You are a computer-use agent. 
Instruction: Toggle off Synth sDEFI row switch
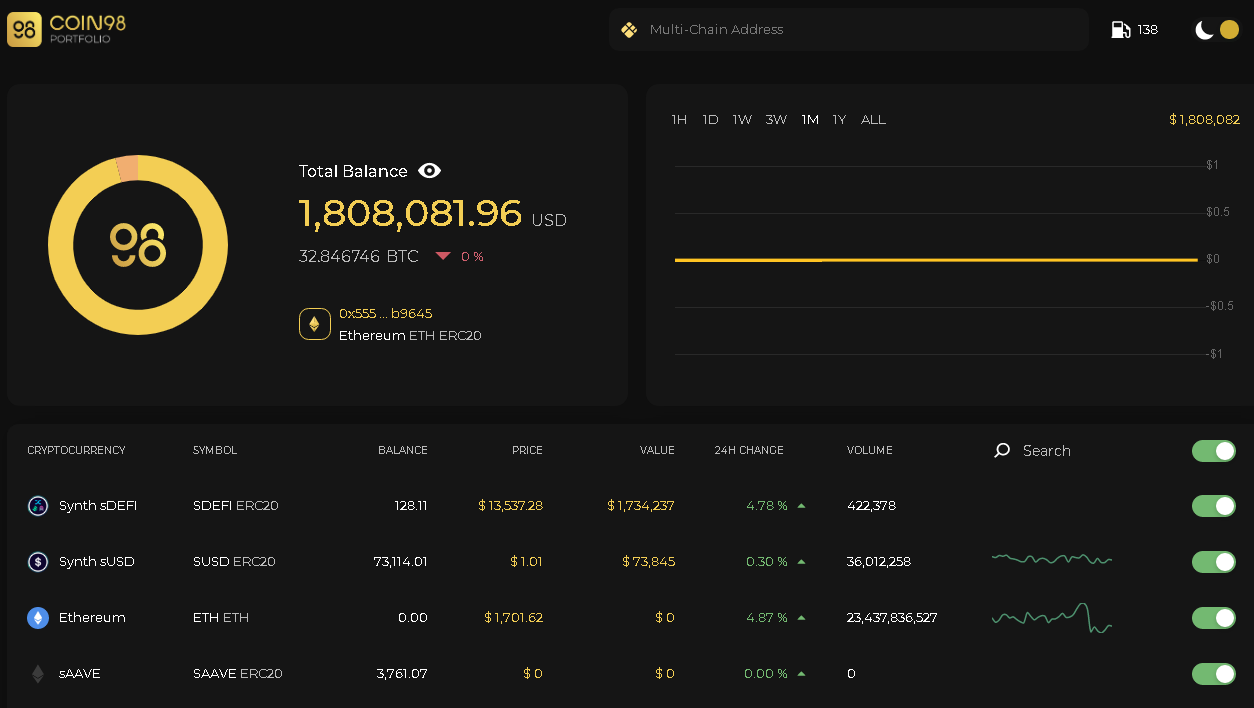click(1214, 506)
